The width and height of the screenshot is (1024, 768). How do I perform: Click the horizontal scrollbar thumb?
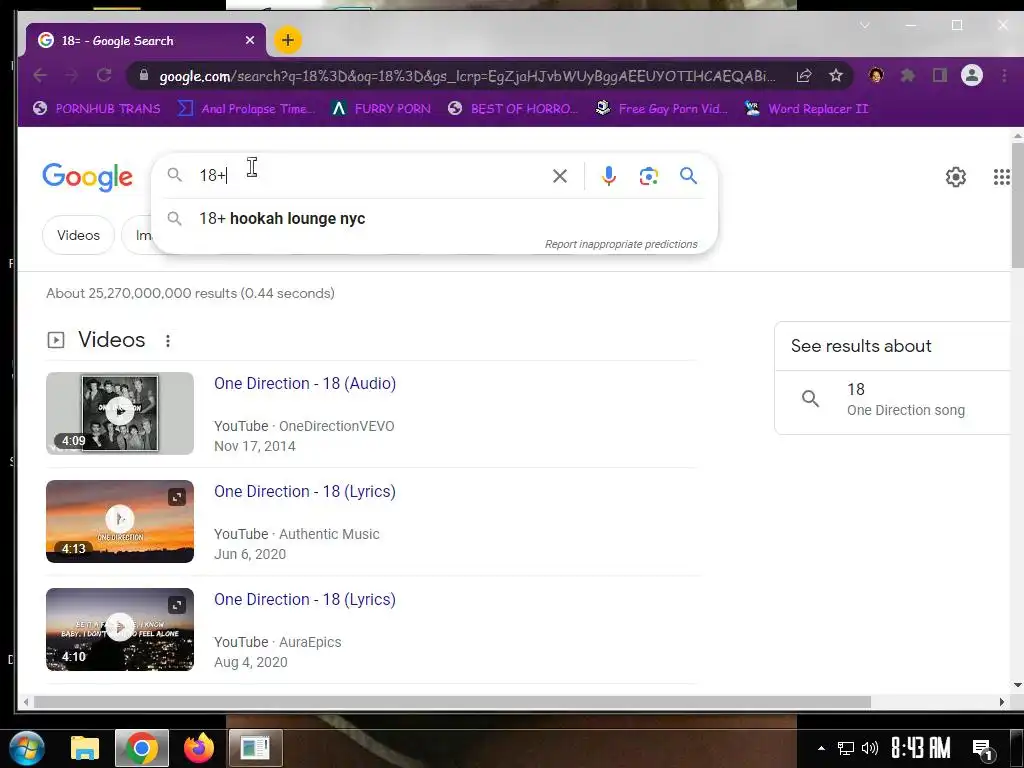coord(452,702)
